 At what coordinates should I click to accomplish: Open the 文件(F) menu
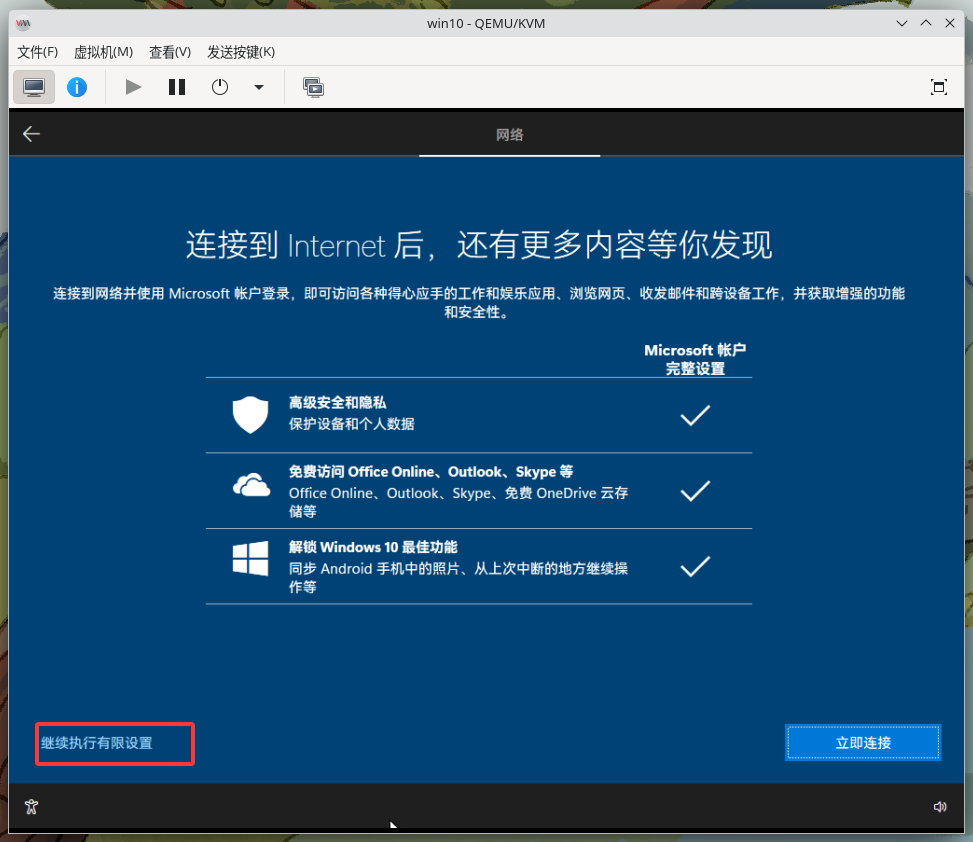37,52
